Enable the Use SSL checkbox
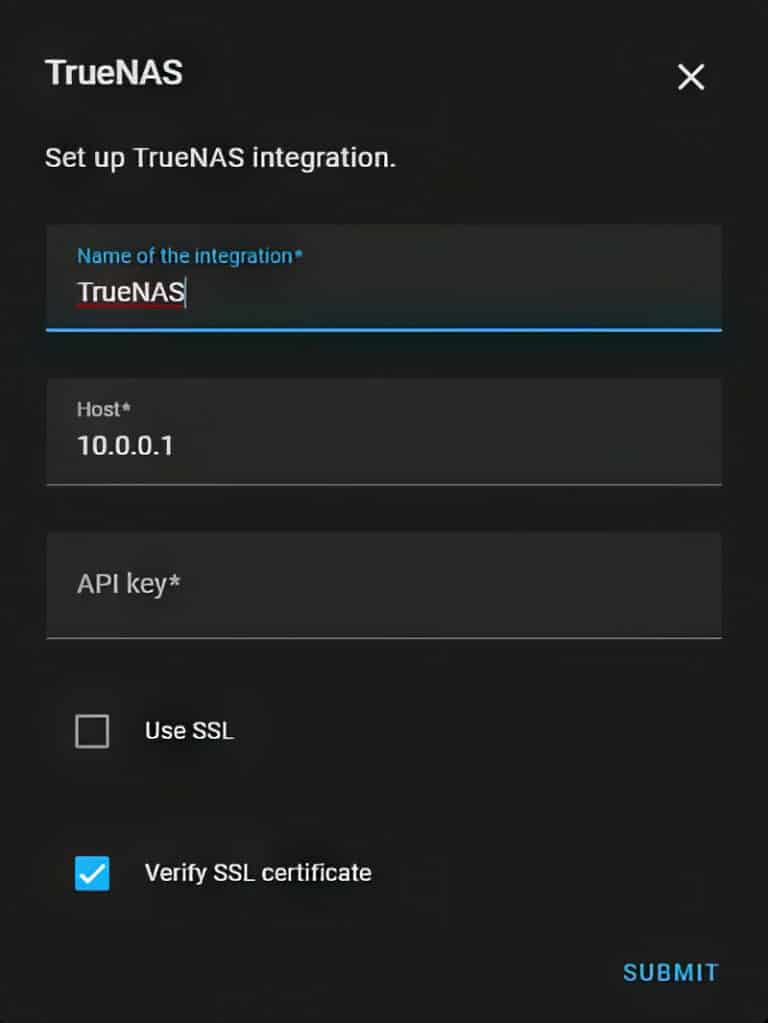The image size is (768, 1023). (x=92, y=731)
